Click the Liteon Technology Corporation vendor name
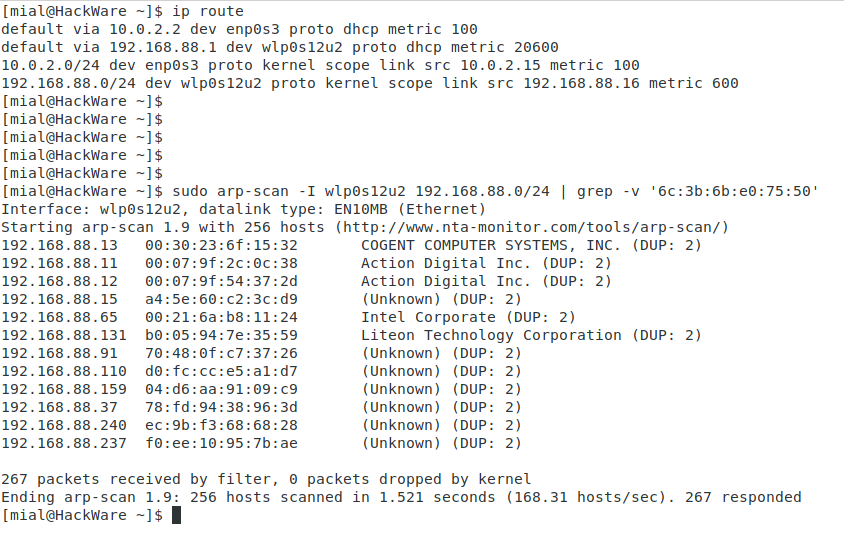 (491, 335)
